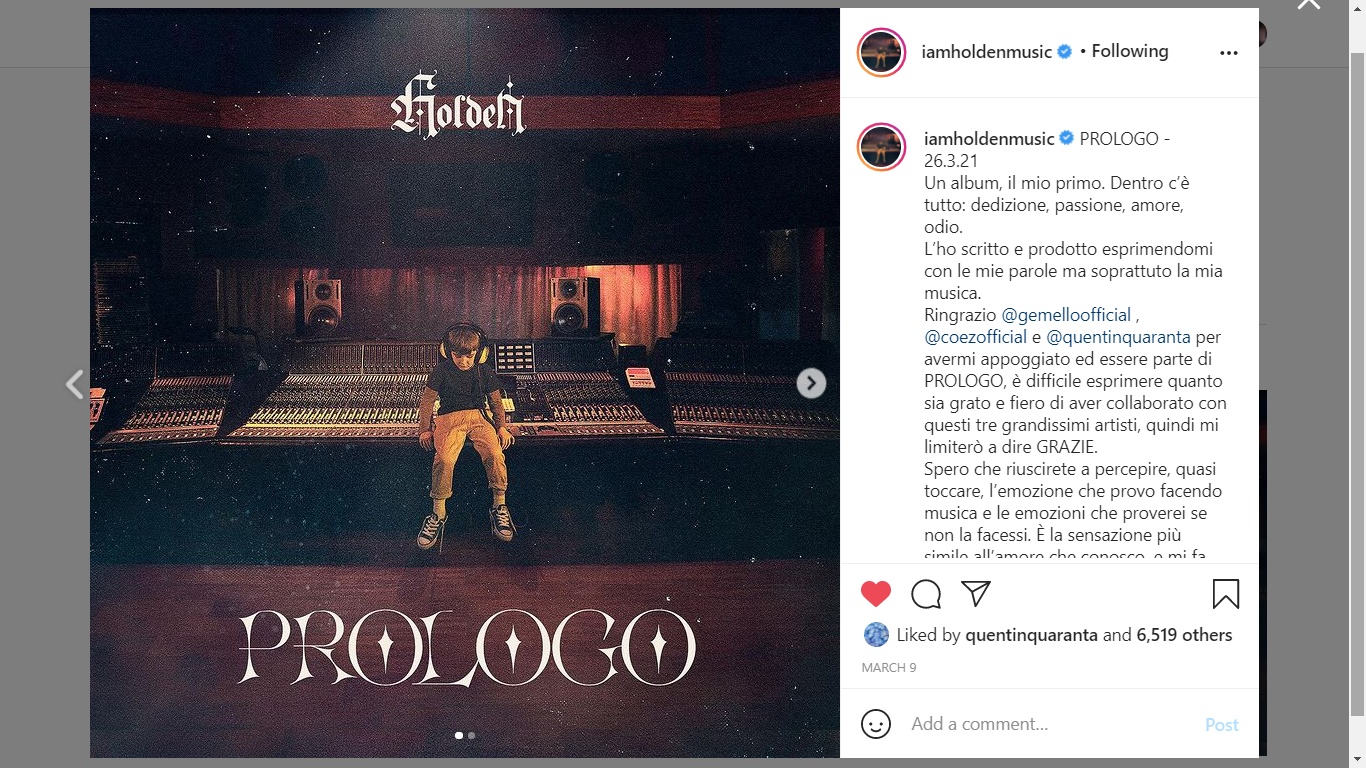Select the second carousel dot indicator
Screen dimensions: 1366x768
pos(472,735)
